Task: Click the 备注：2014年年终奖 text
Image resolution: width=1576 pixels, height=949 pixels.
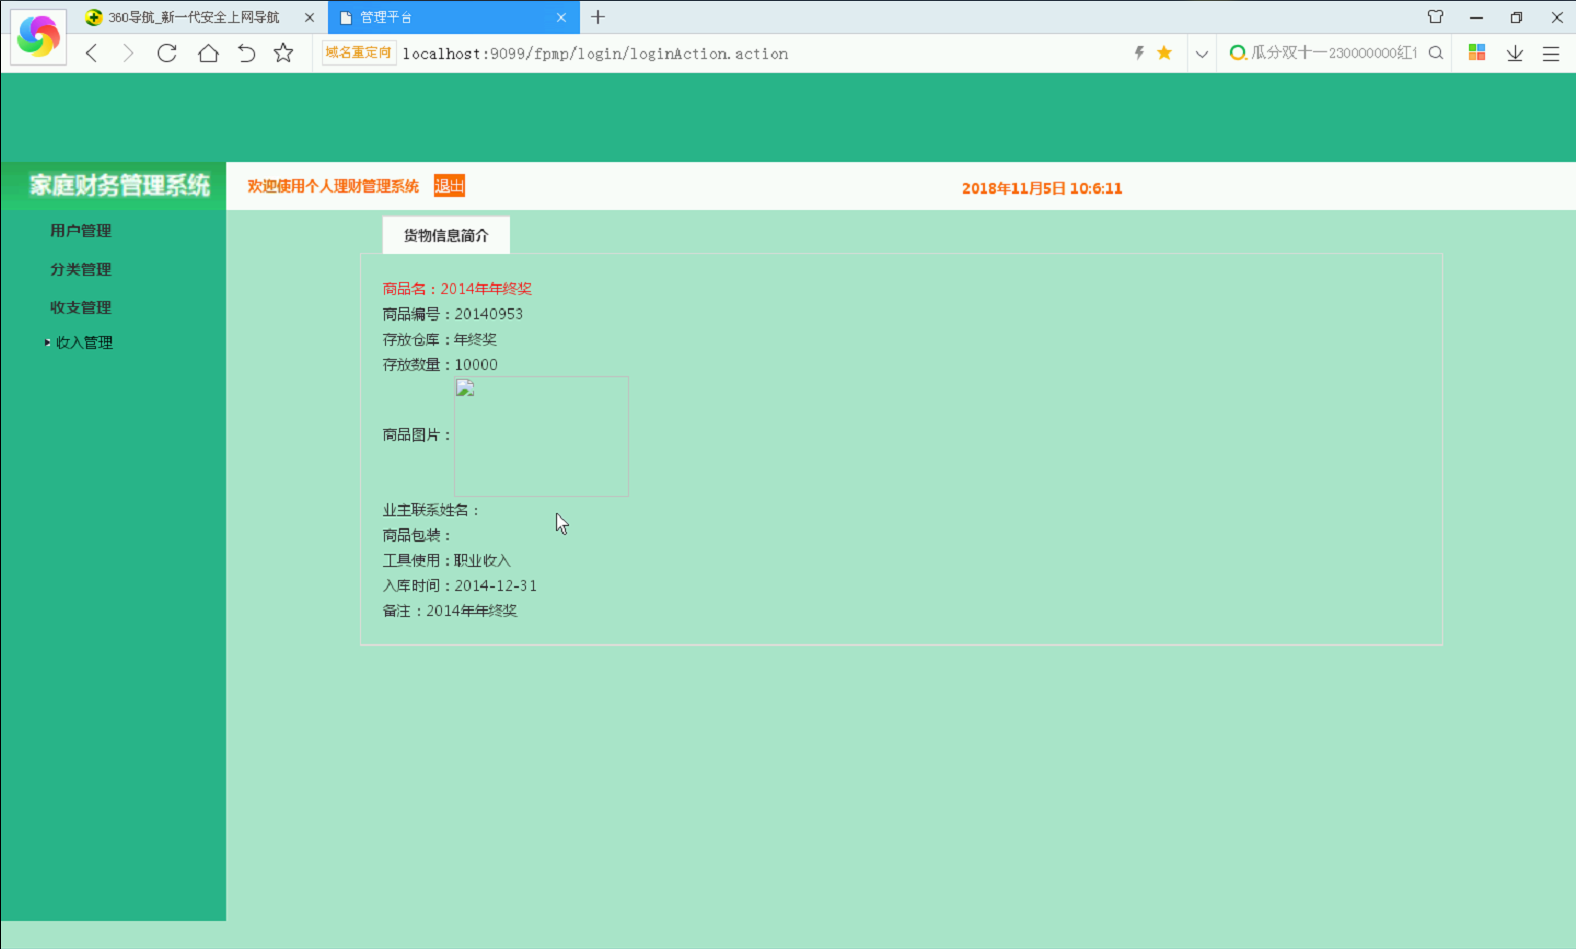Action: (x=450, y=611)
